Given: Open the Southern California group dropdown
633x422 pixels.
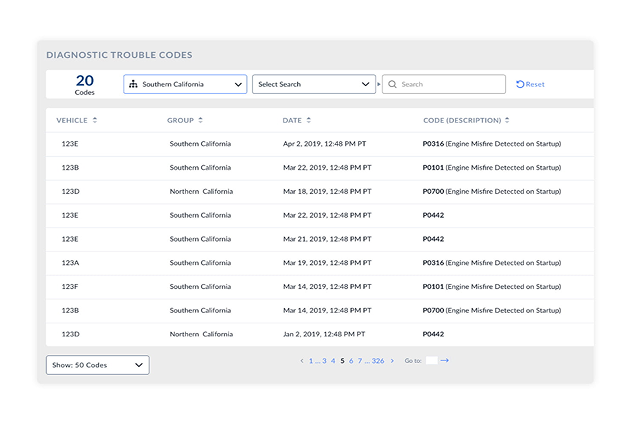Looking at the screenshot, I should click(x=185, y=85).
